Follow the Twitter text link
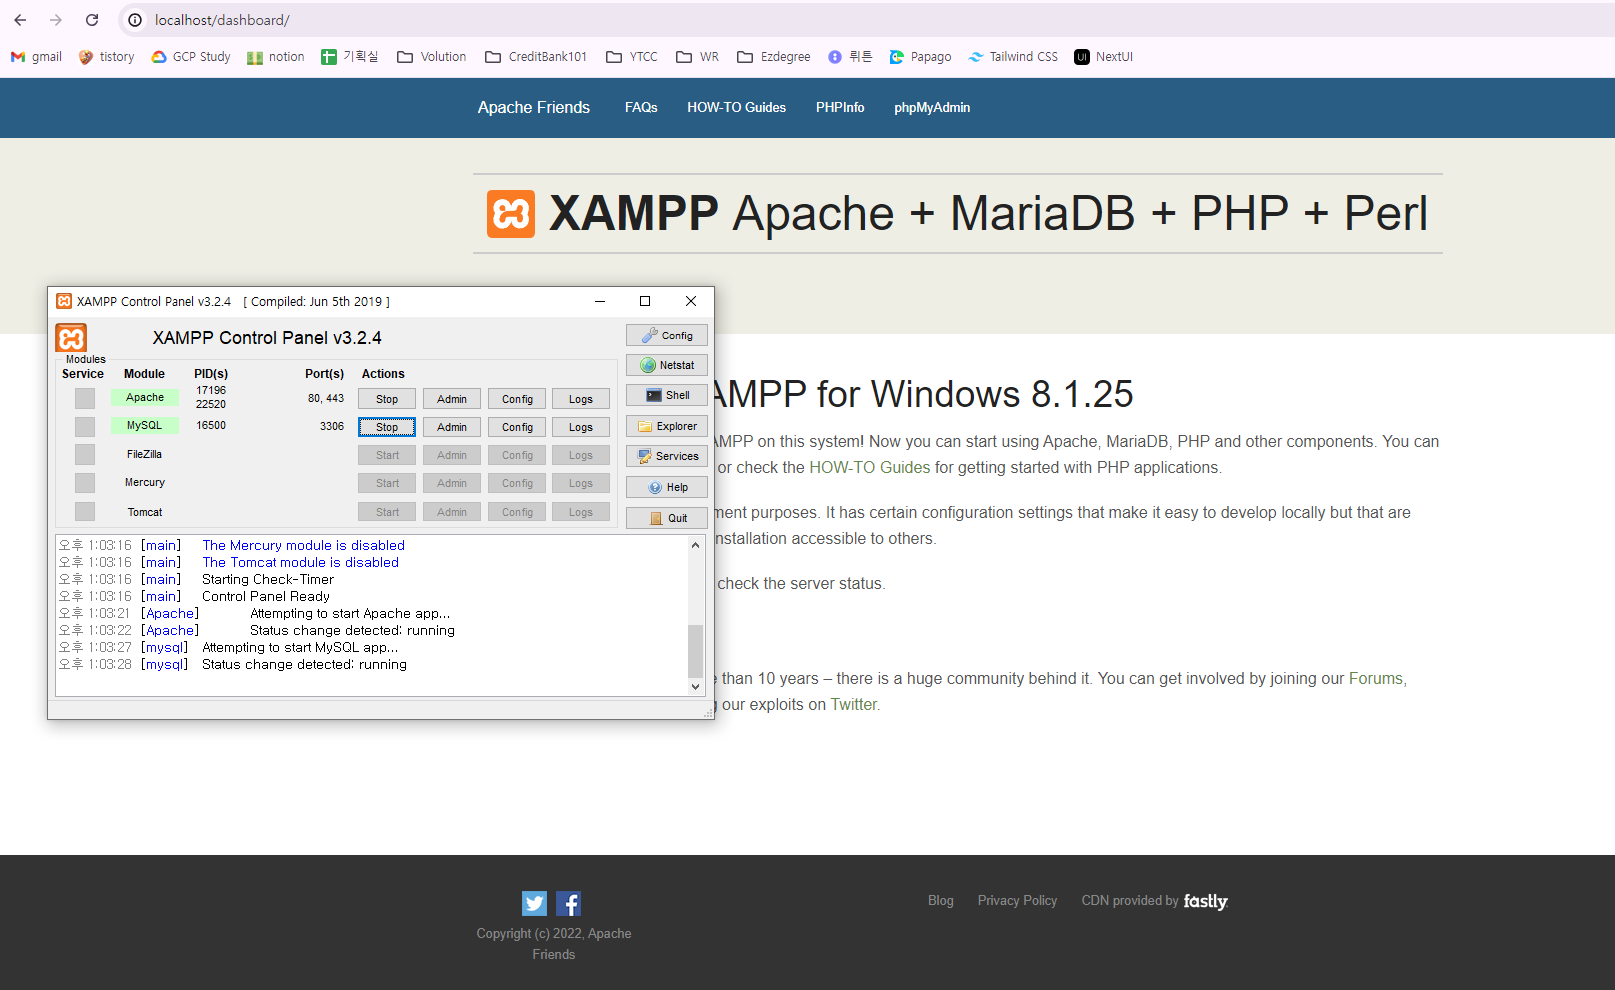Image resolution: width=1615 pixels, height=990 pixels. click(854, 704)
